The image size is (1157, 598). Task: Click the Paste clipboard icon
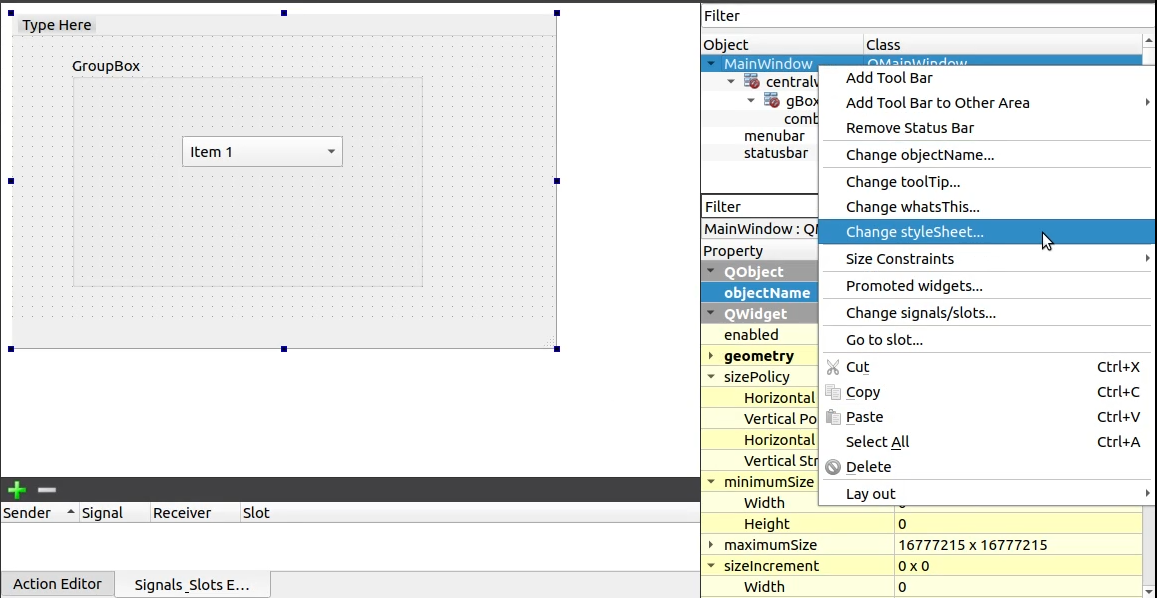[833, 417]
